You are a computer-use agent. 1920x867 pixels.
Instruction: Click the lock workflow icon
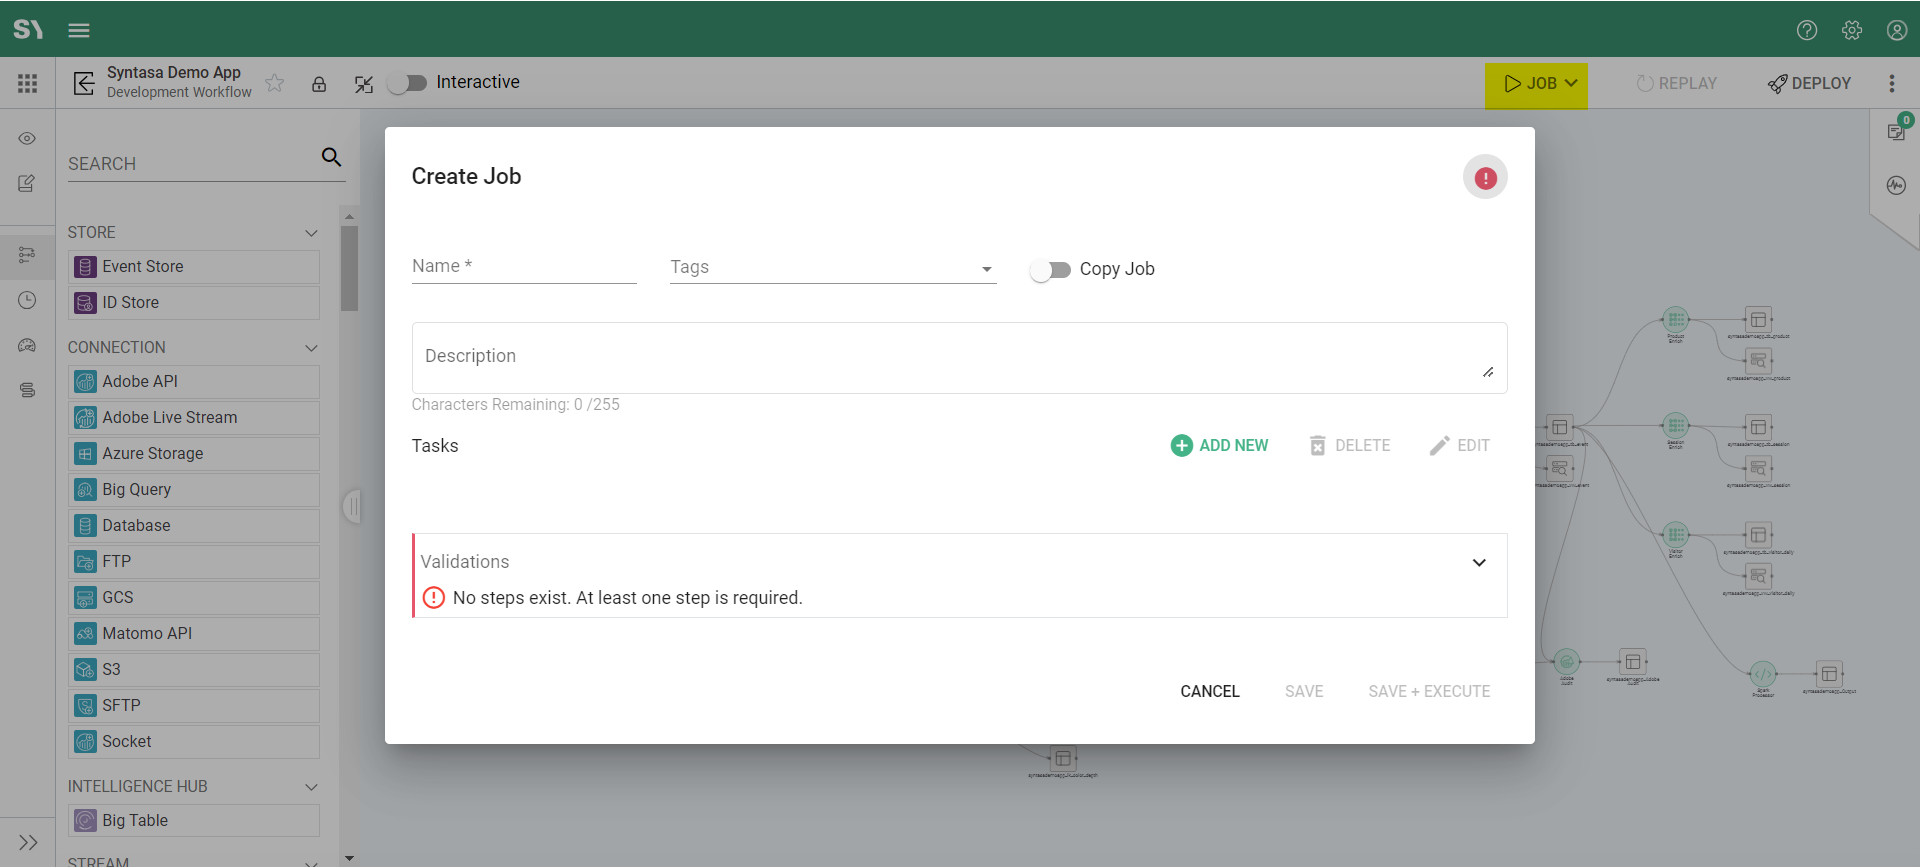click(x=319, y=84)
